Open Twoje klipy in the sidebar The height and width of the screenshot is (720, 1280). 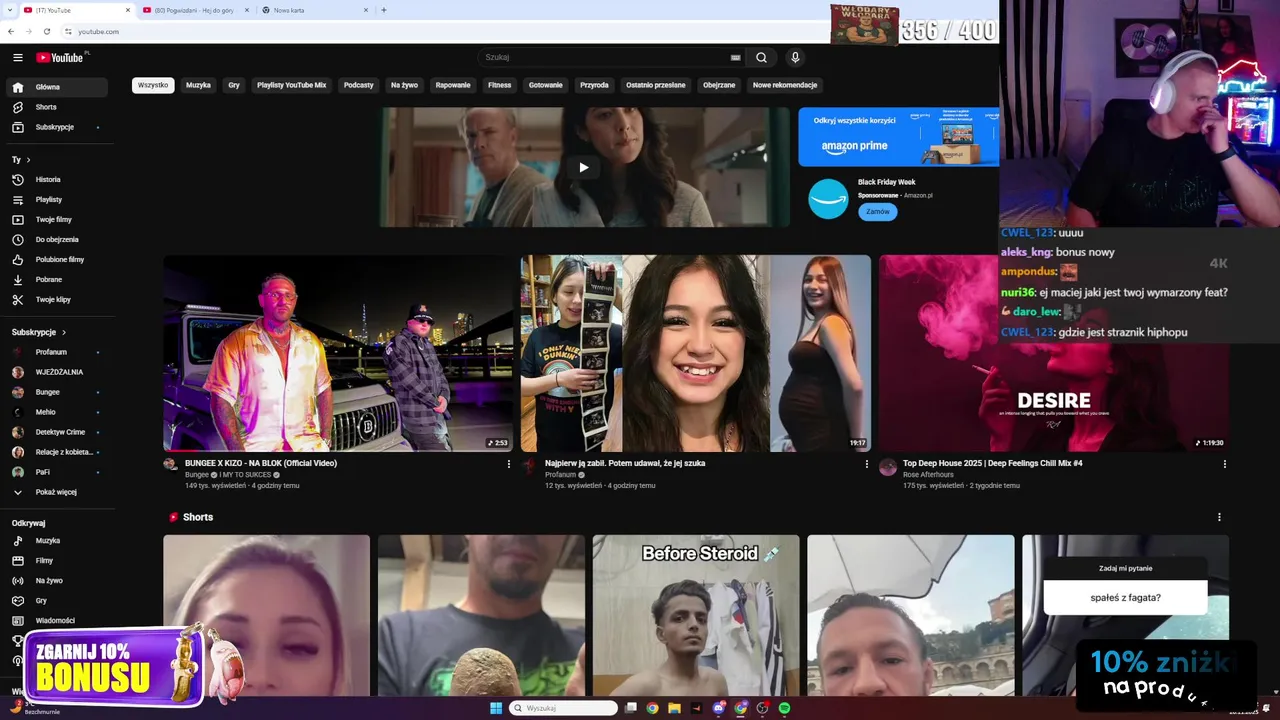click(x=58, y=300)
